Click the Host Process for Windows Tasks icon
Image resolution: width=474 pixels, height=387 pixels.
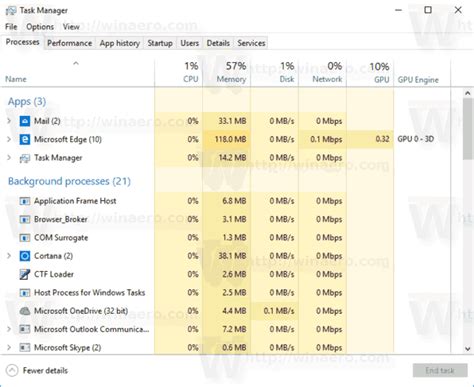(25, 293)
